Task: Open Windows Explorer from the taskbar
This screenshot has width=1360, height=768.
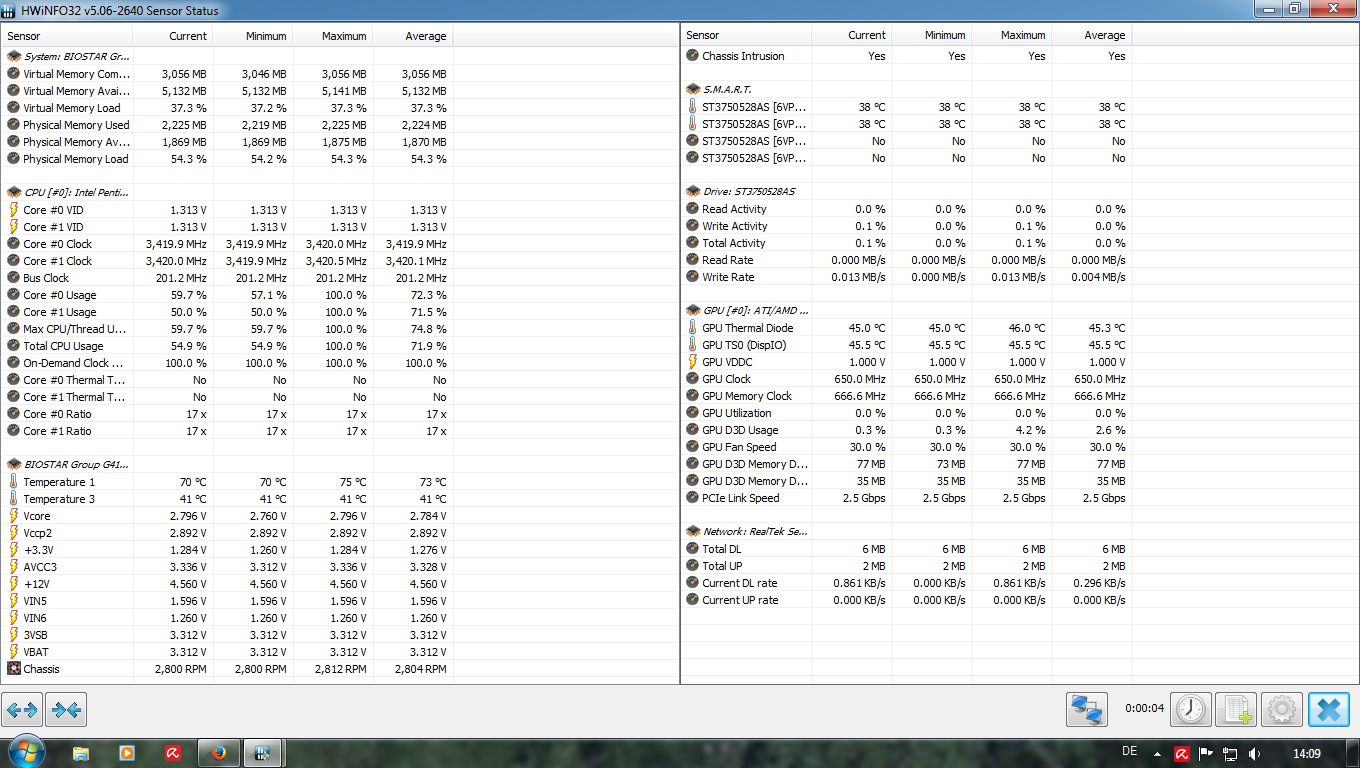Action: (x=81, y=753)
